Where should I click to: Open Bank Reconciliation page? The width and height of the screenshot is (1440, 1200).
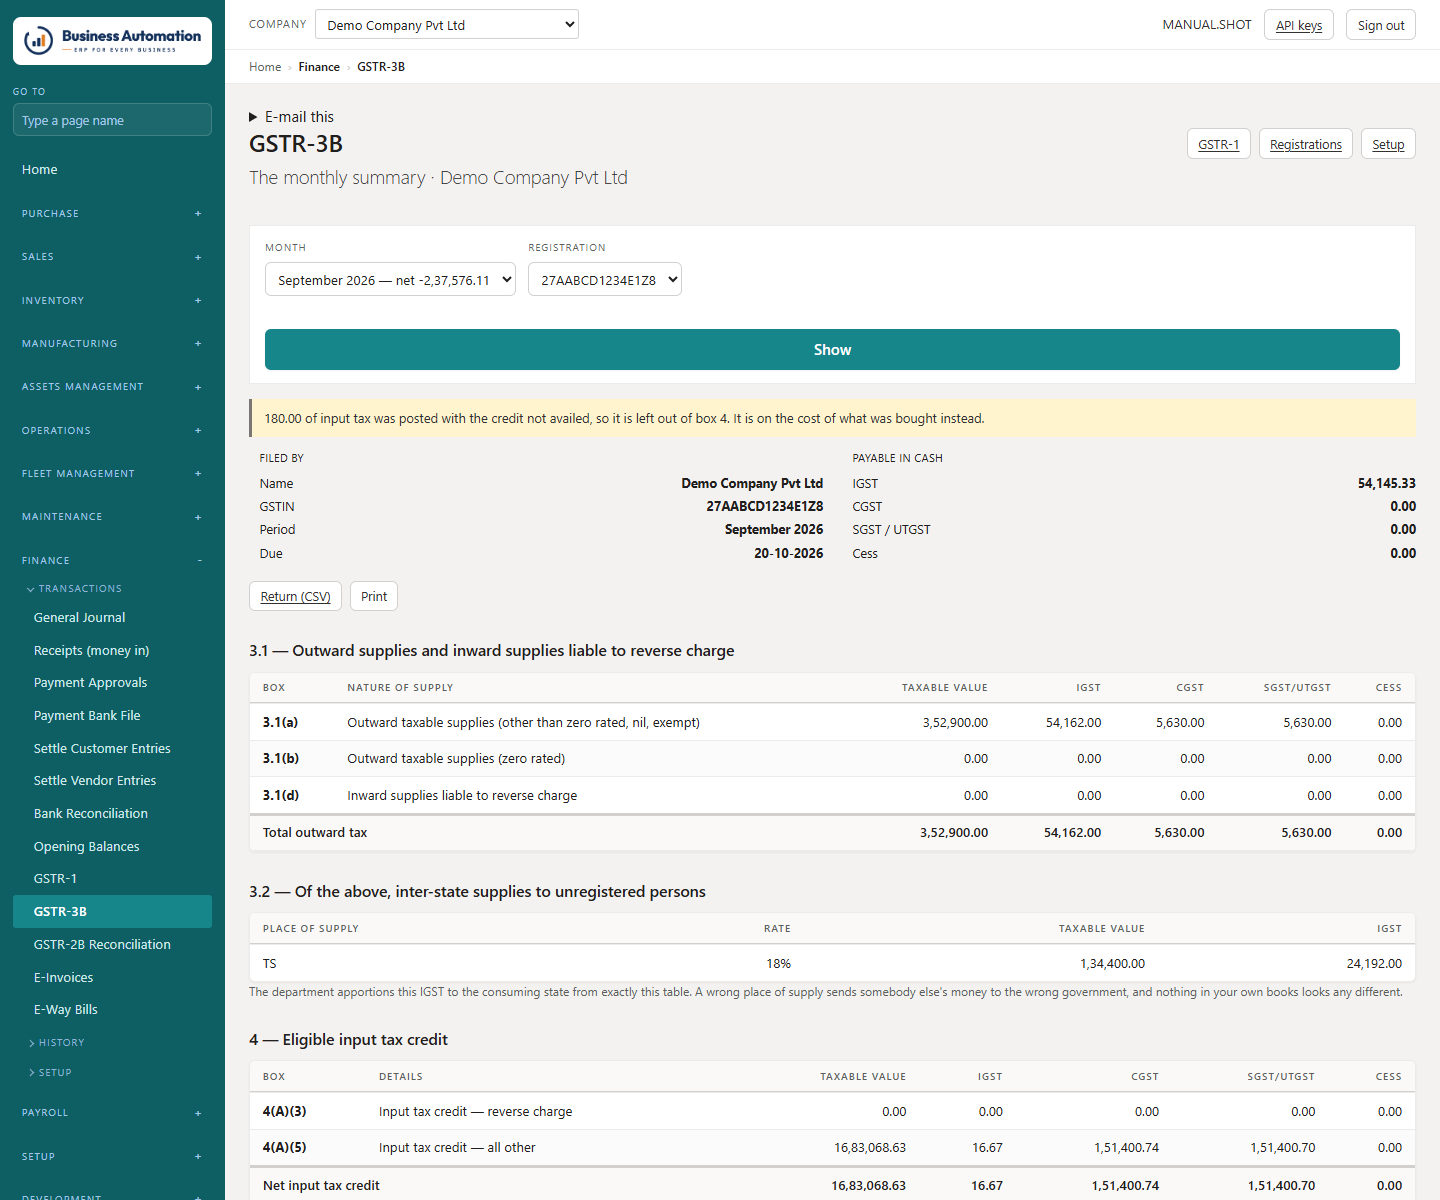pyautogui.click(x=112, y=814)
